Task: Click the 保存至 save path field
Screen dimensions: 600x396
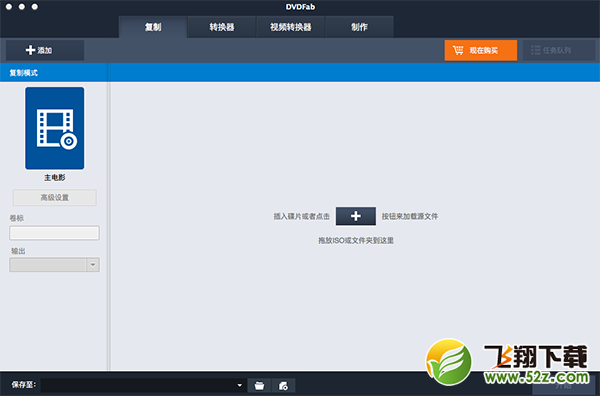Action: pos(143,385)
